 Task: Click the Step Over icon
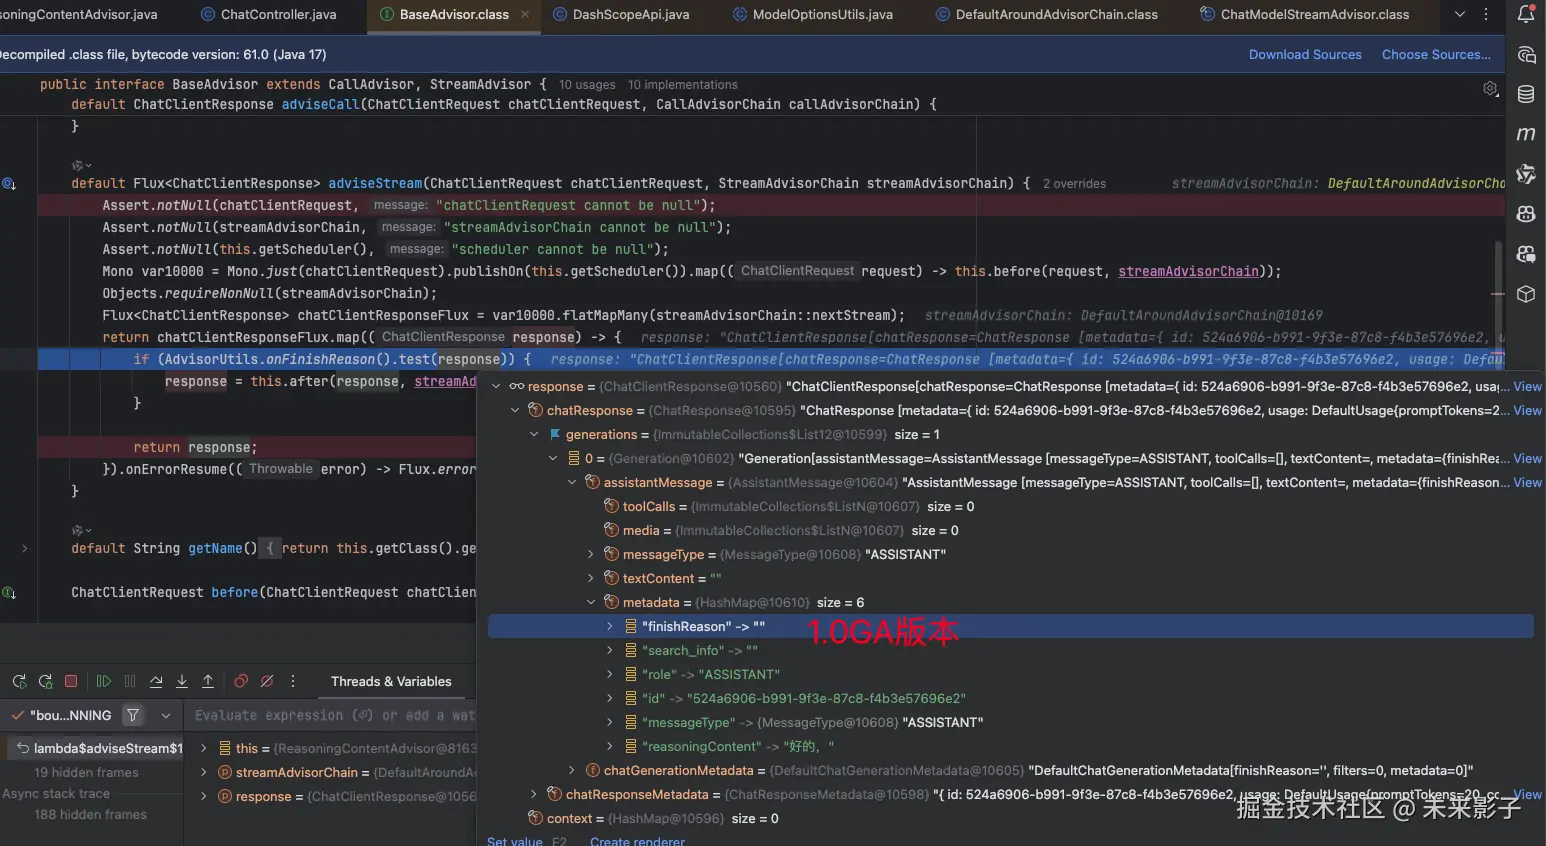coord(156,682)
